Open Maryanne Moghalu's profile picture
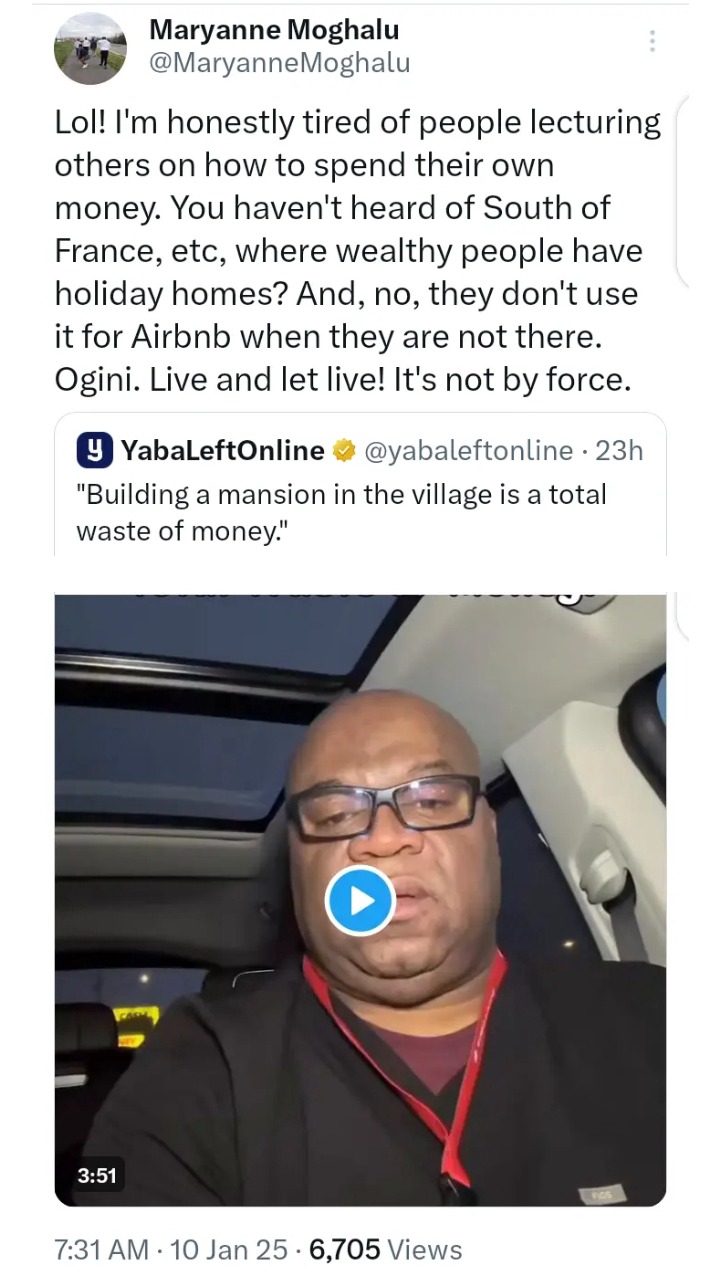This screenshot has height=1272, width=720. [90, 49]
